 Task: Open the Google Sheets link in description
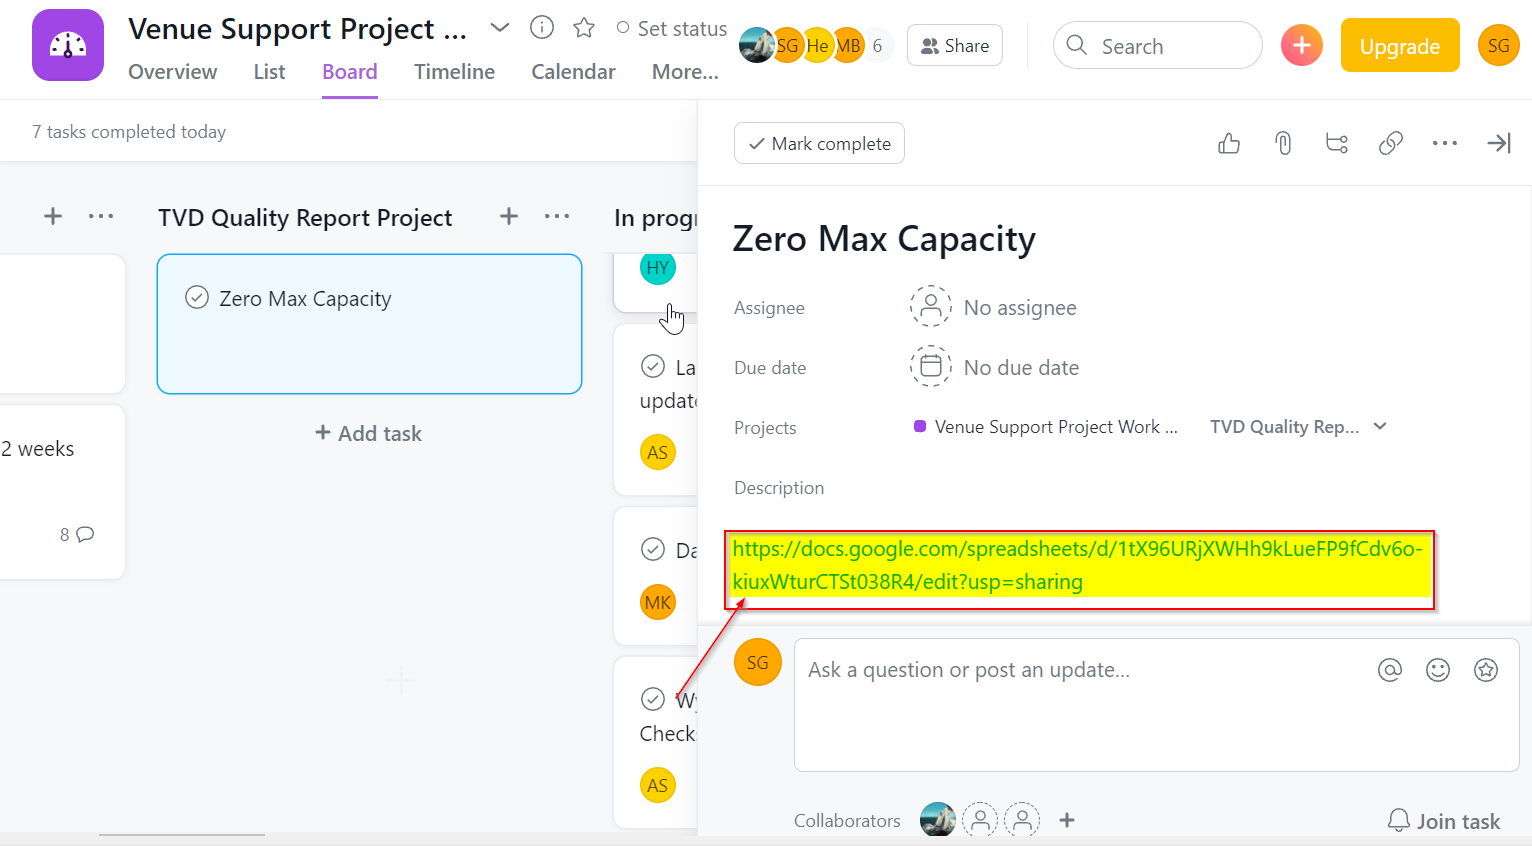coord(1077,565)
